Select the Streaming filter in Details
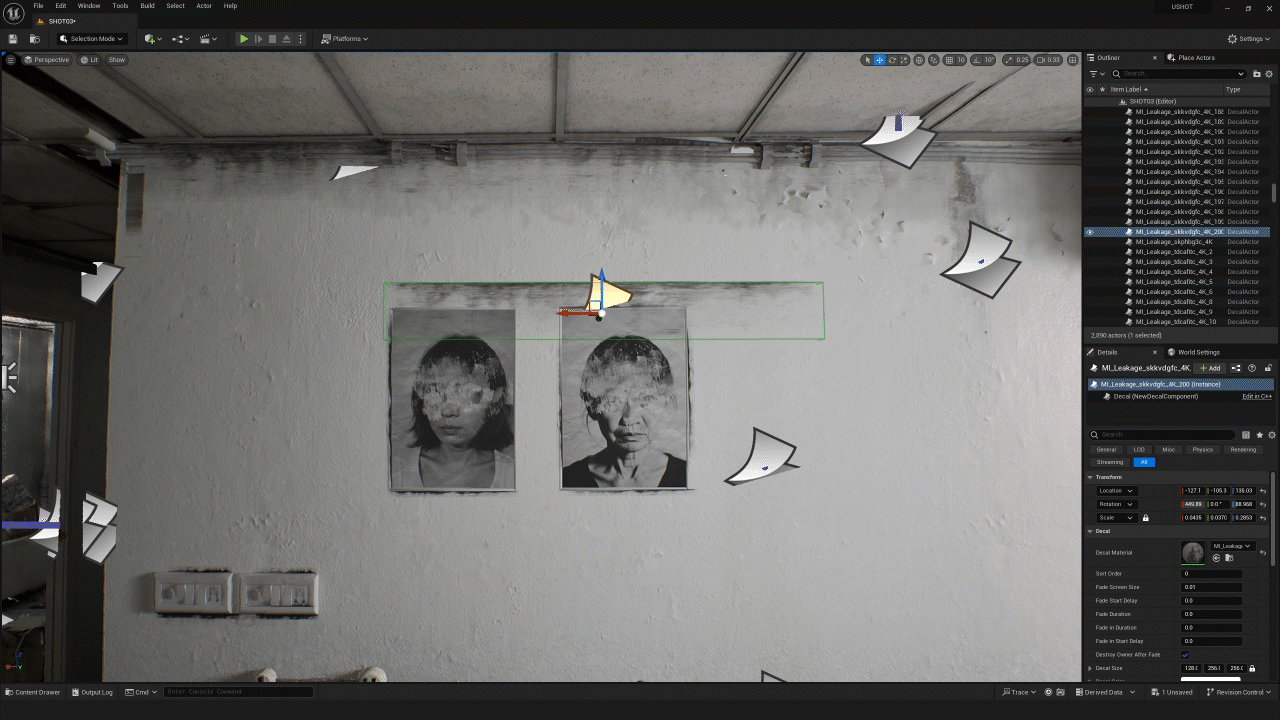The height and width of the screenshot is (720, 1280). (x=1110, y=462)
